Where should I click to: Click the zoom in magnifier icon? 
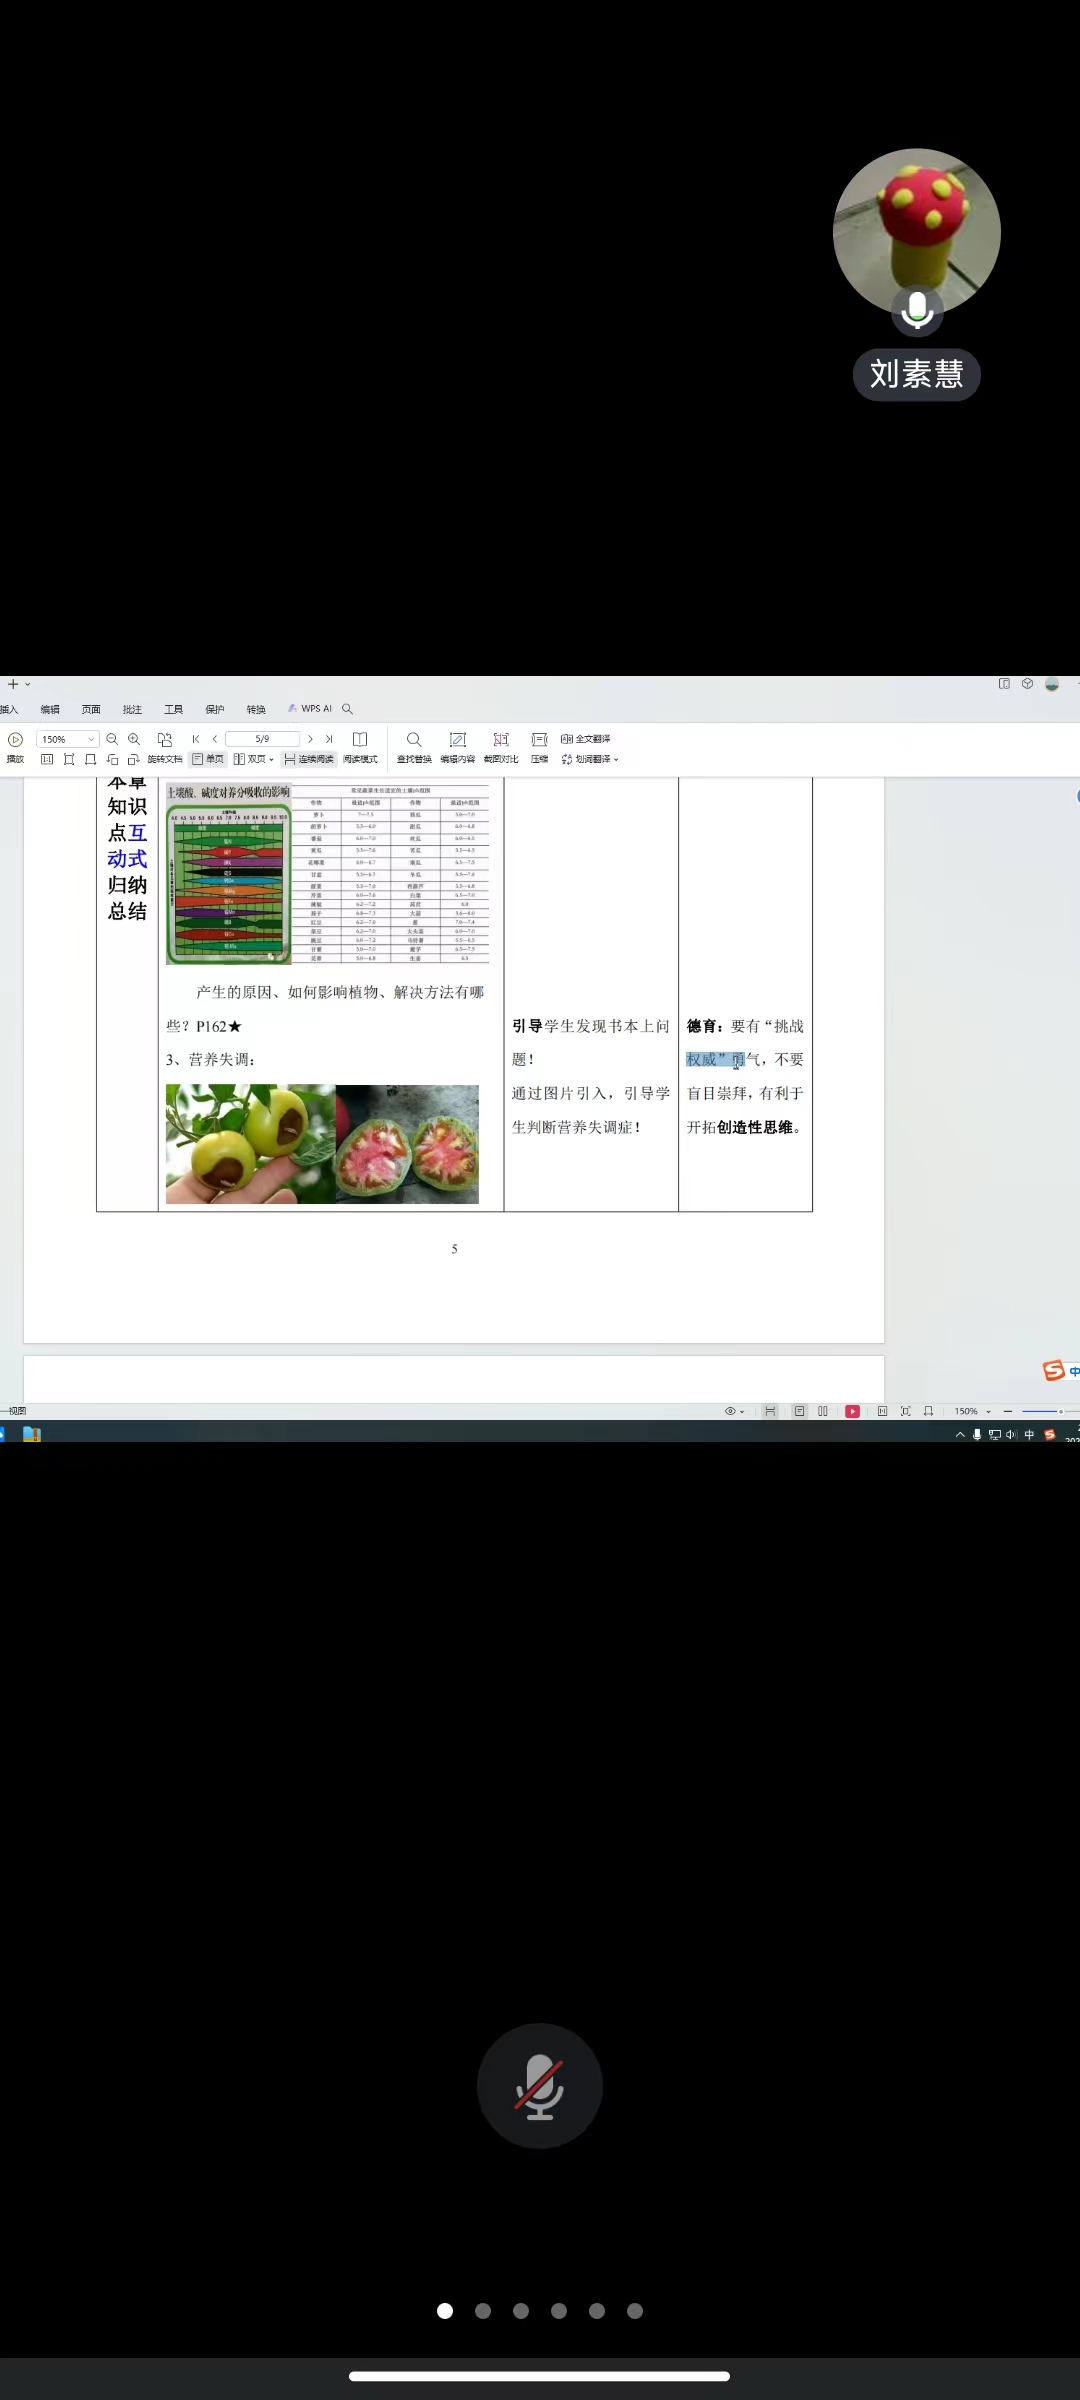point(134,739)
